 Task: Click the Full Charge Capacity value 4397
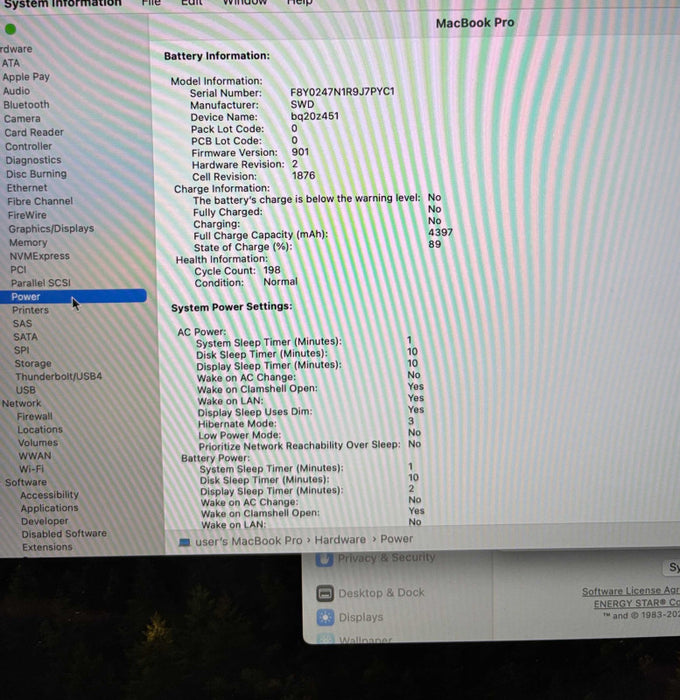point(440,232)
